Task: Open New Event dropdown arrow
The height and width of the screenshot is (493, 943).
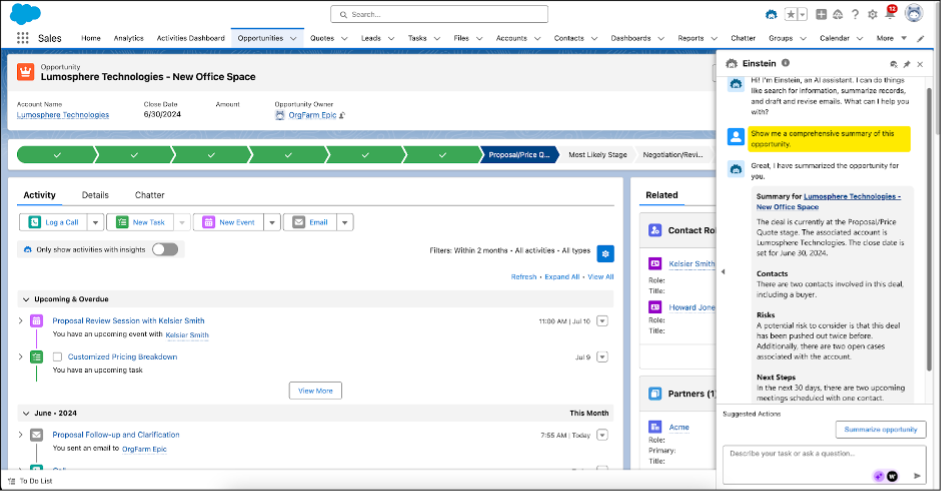Action: point(272,222)
